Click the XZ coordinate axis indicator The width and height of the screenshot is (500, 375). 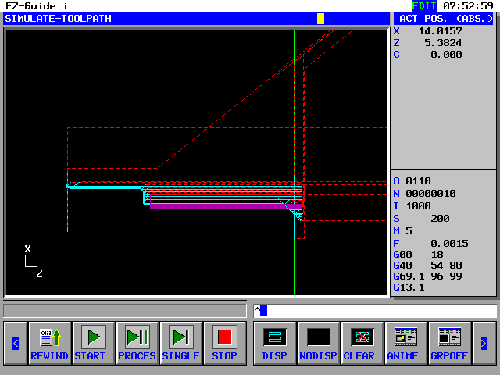click(x=33, y=261)
